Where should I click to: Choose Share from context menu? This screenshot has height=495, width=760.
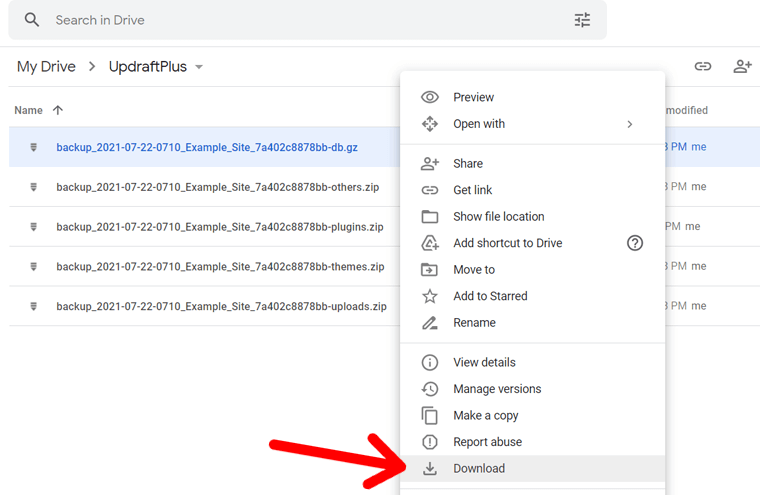532,163
